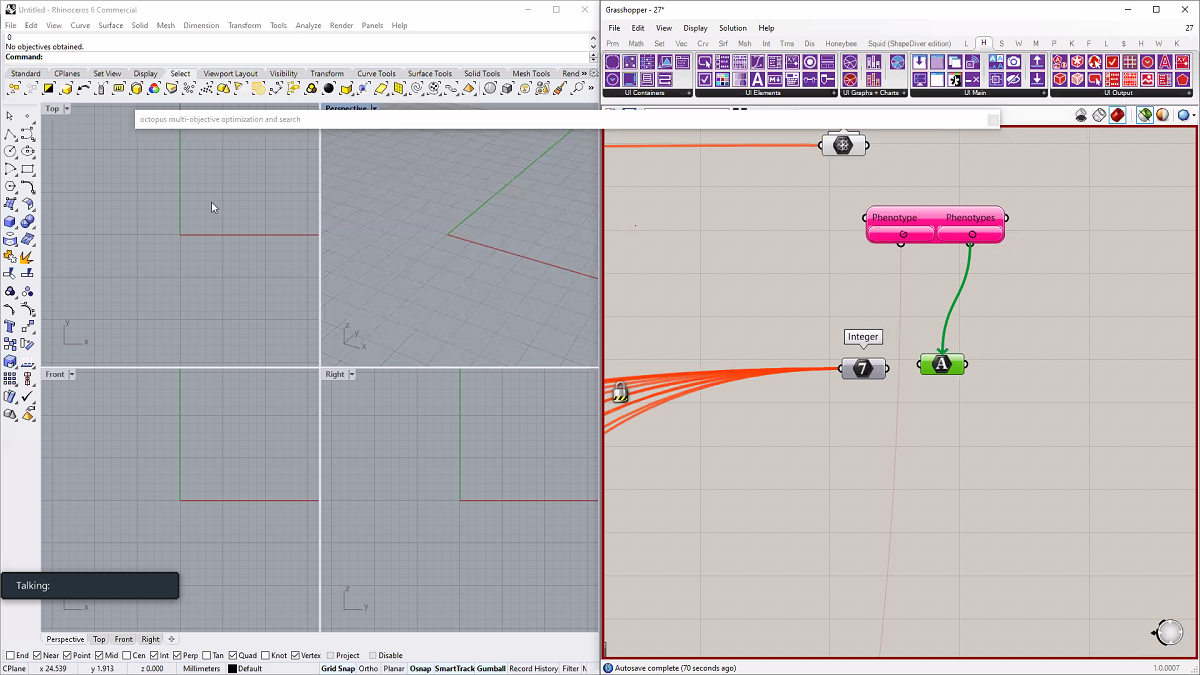Toggle the Knot osnap checkbox
Viewport: 1200px width, 675px height.
tap(265, 656)
